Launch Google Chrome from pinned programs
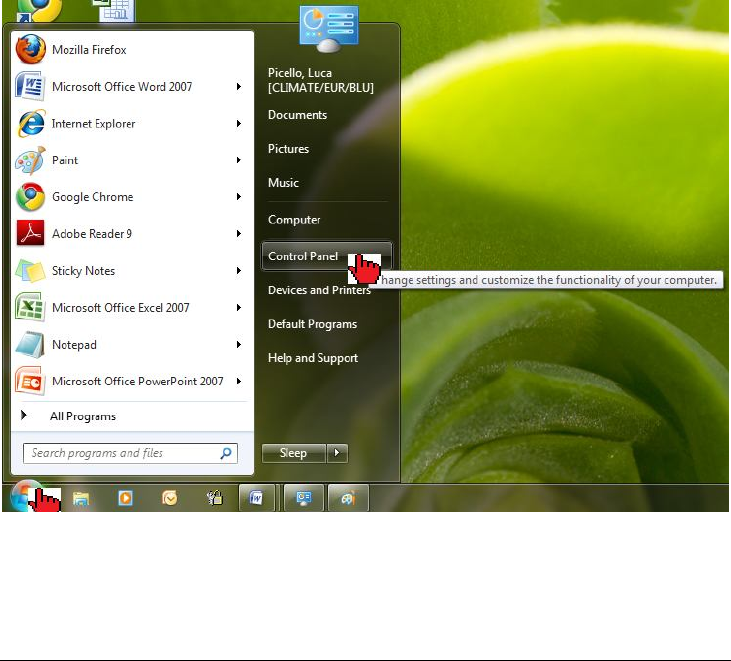 (x=92, y=197)
